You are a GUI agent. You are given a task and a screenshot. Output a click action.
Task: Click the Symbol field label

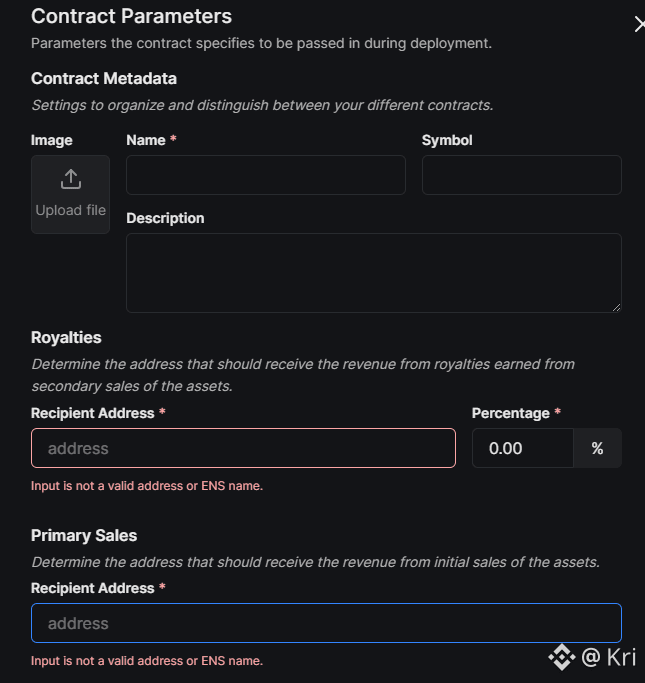[447, 140]
